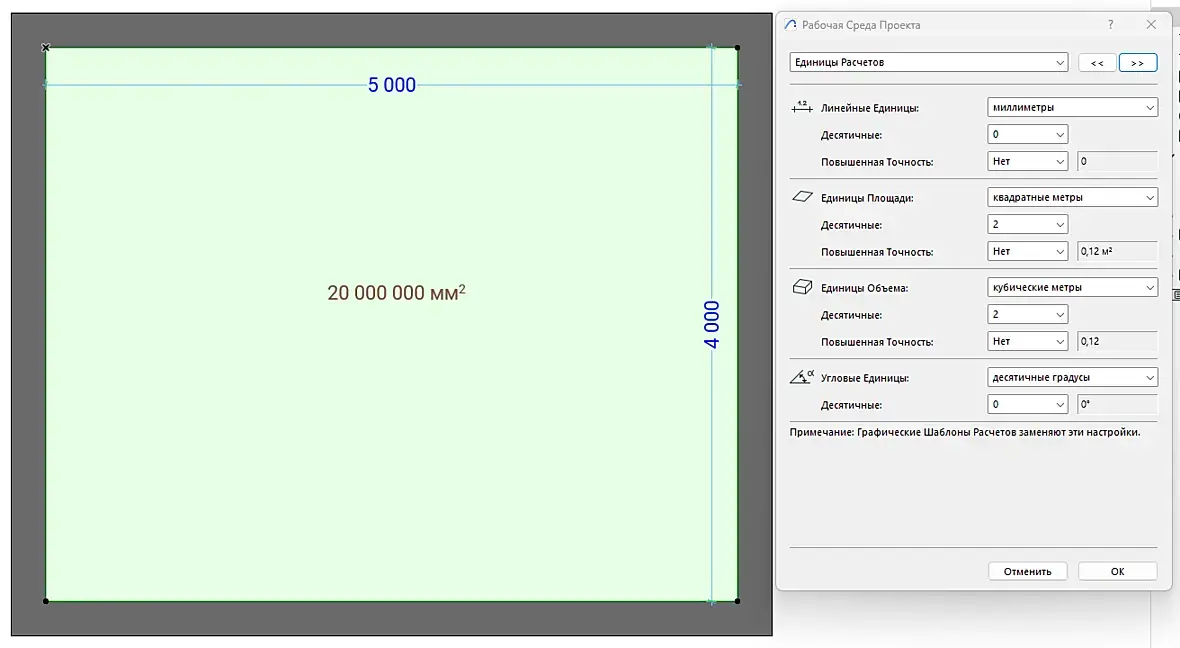Open the десятичные градусы angle dropdown

[1072, 377]
